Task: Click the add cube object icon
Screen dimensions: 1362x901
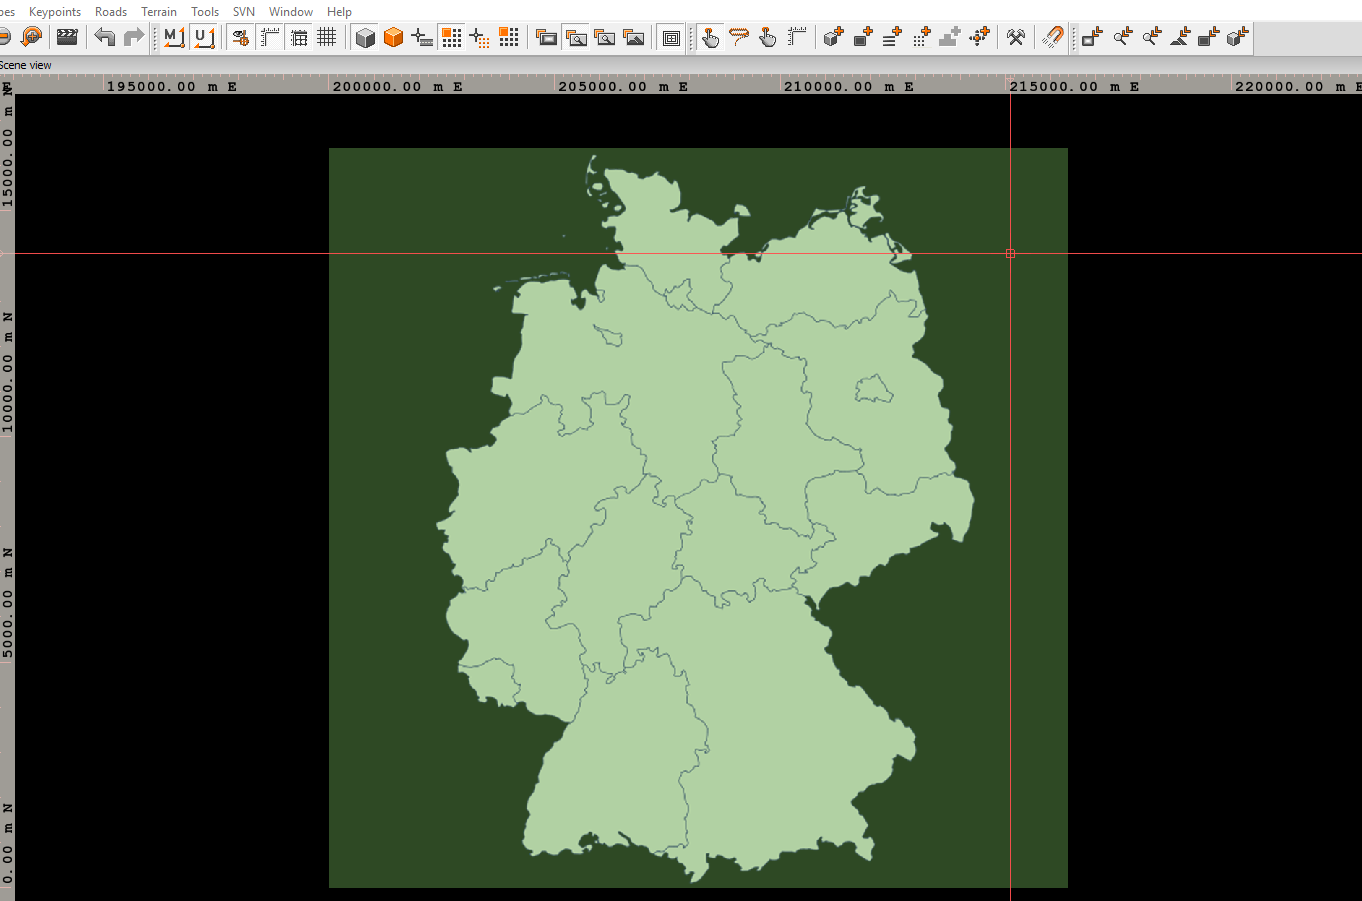Action: (x=833, y=37)
